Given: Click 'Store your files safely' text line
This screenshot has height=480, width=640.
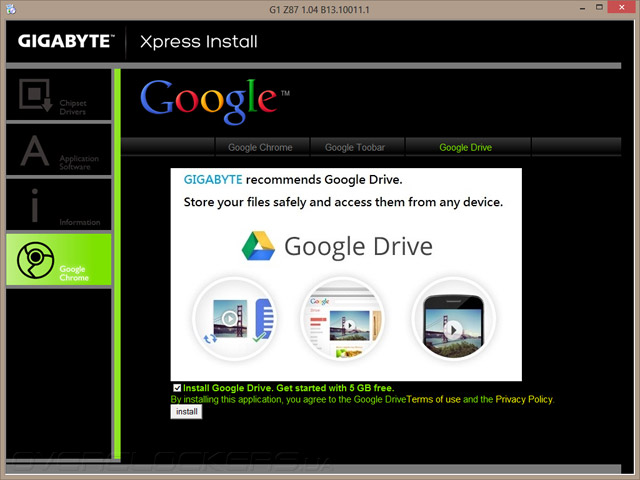Looking at the screenshot, I should pos(343,202).
